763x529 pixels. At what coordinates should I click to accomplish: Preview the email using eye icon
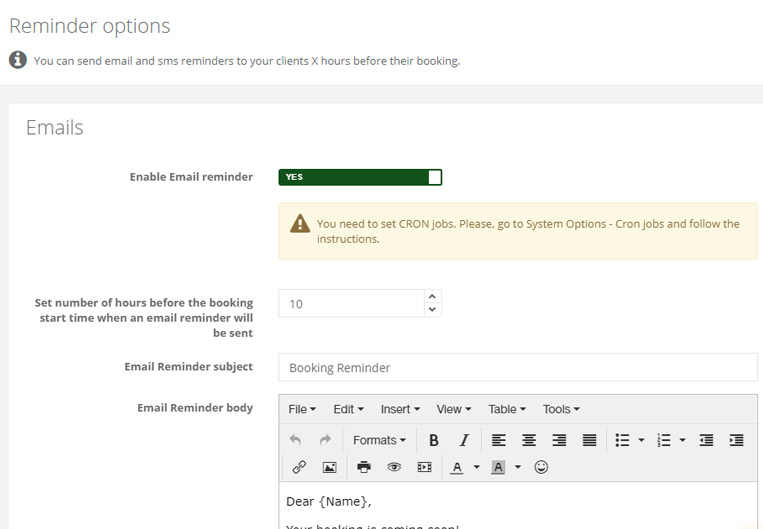[x=394, y=467]
